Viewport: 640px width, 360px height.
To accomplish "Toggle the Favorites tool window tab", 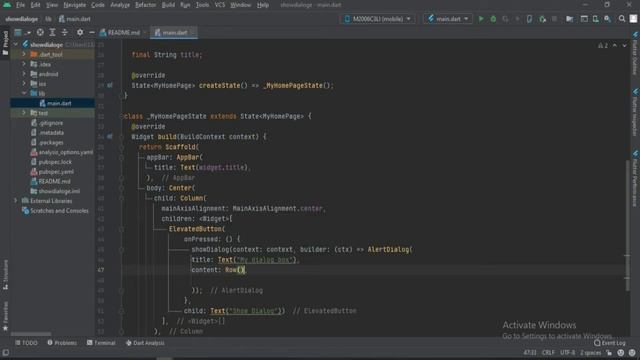I will 5,317.
